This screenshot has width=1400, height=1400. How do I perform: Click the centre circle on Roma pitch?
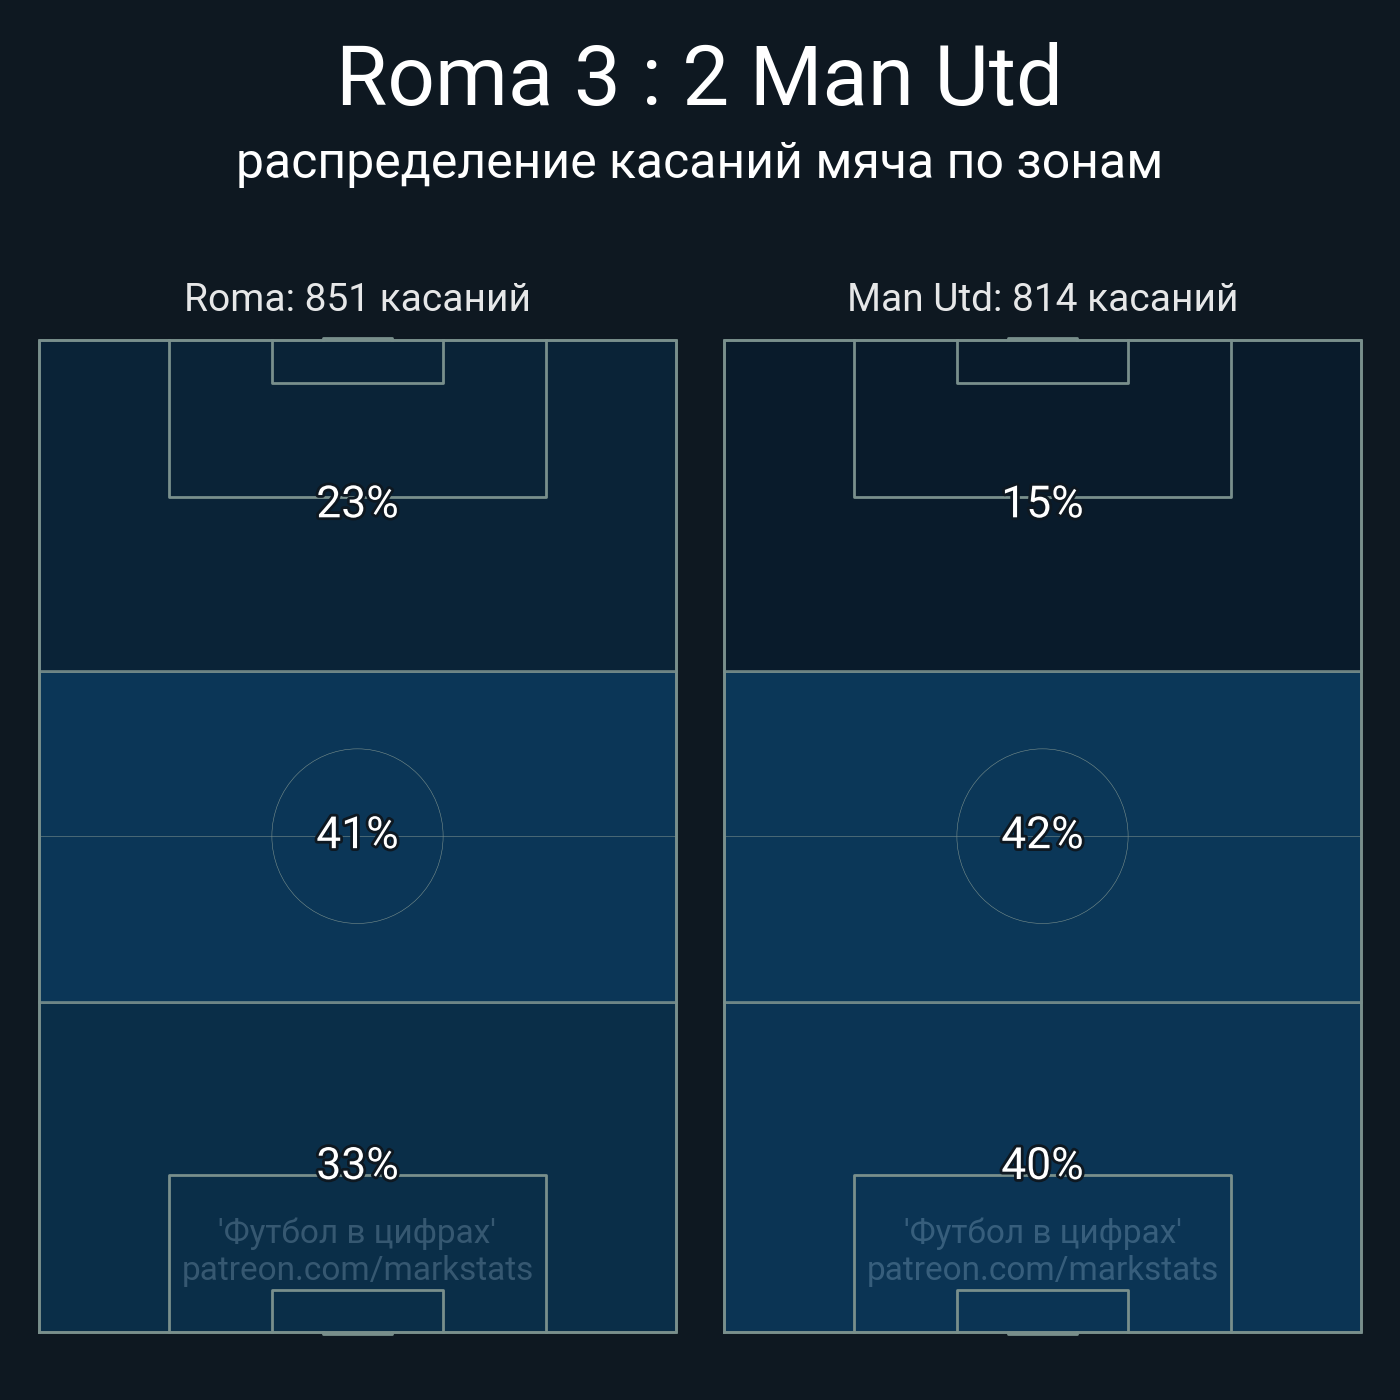tap(357, 836)
